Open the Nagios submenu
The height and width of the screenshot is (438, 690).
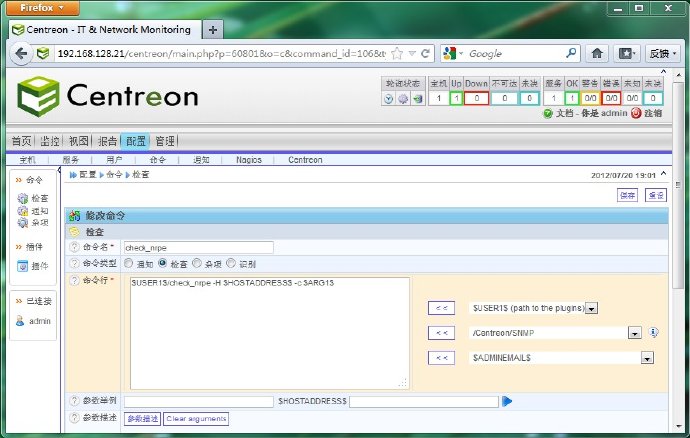[x=249, y=160]
